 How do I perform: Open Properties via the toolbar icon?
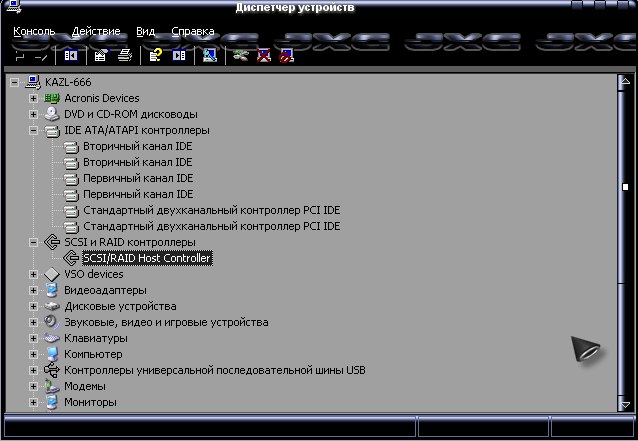[101, 55]
